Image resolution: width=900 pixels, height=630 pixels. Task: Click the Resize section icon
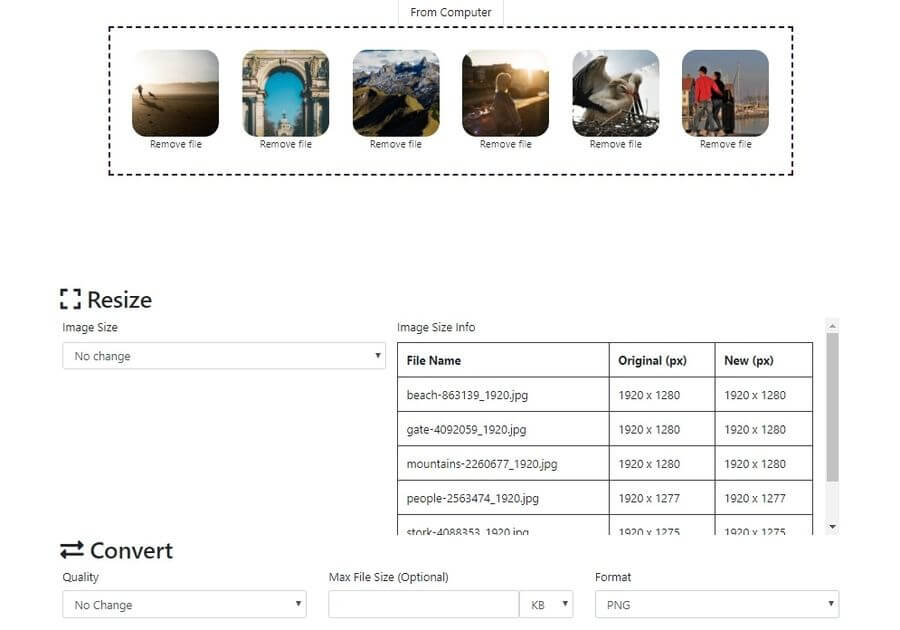coord(71,299)
